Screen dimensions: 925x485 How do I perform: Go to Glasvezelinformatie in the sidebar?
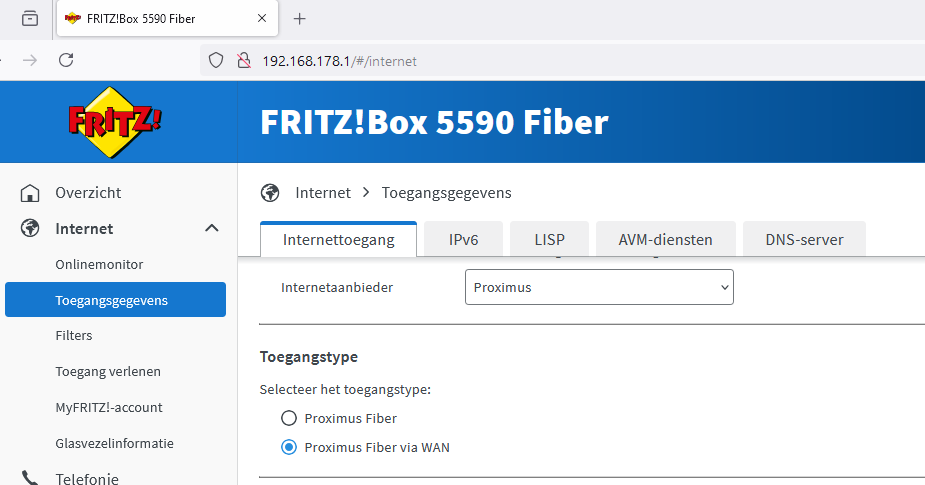point(114,443)
